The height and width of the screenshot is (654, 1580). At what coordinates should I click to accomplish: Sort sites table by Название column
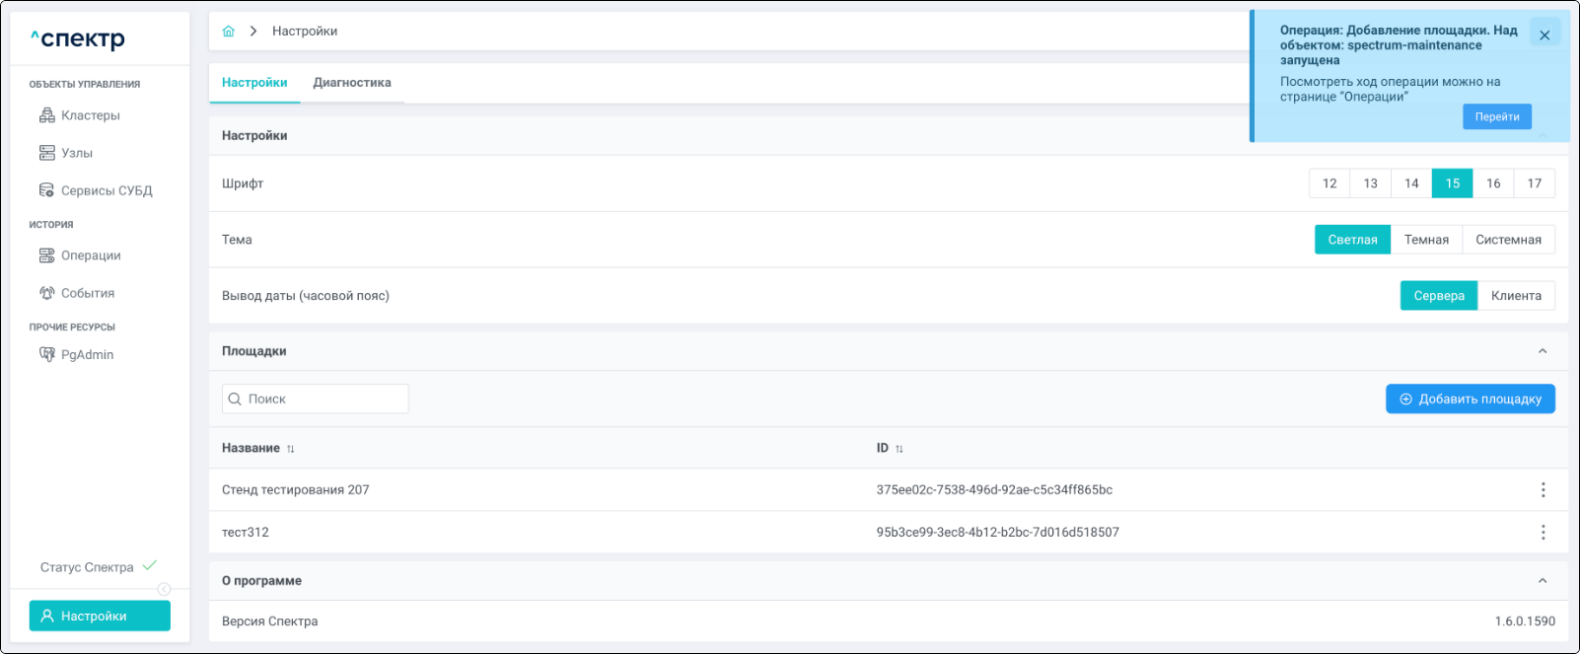[290, 449]
